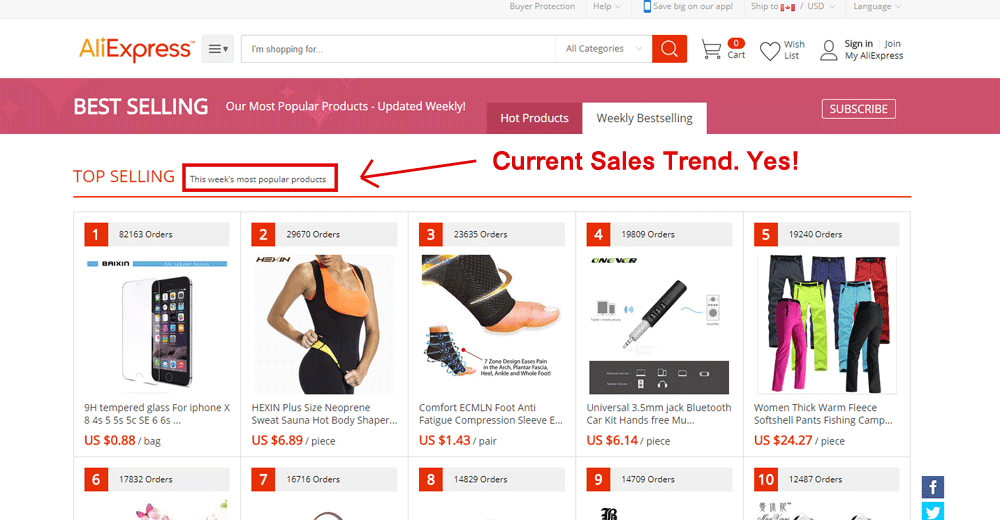Click the "23635 Orders" label
This screenshot has width=1000, height=520.
(x=481, y=234)
